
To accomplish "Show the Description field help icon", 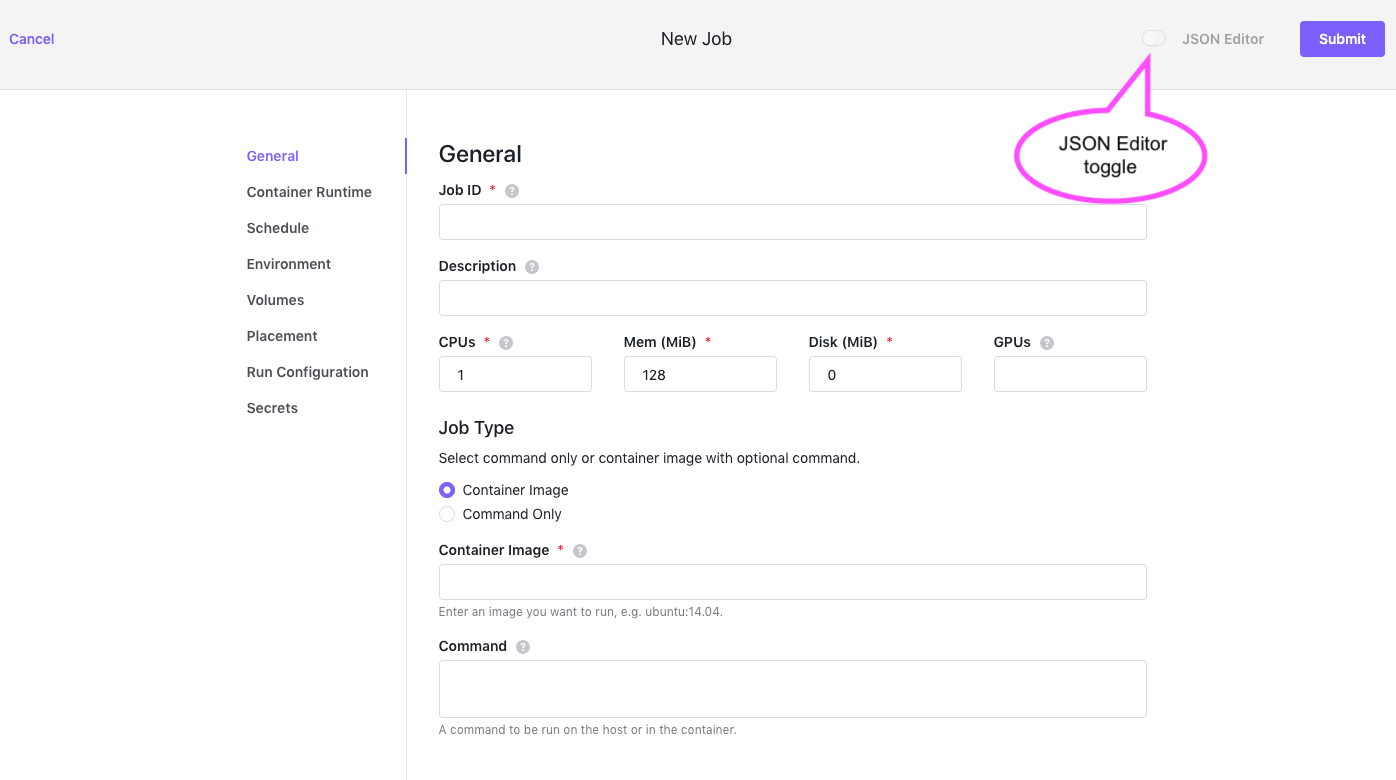I will coord(532,267).
